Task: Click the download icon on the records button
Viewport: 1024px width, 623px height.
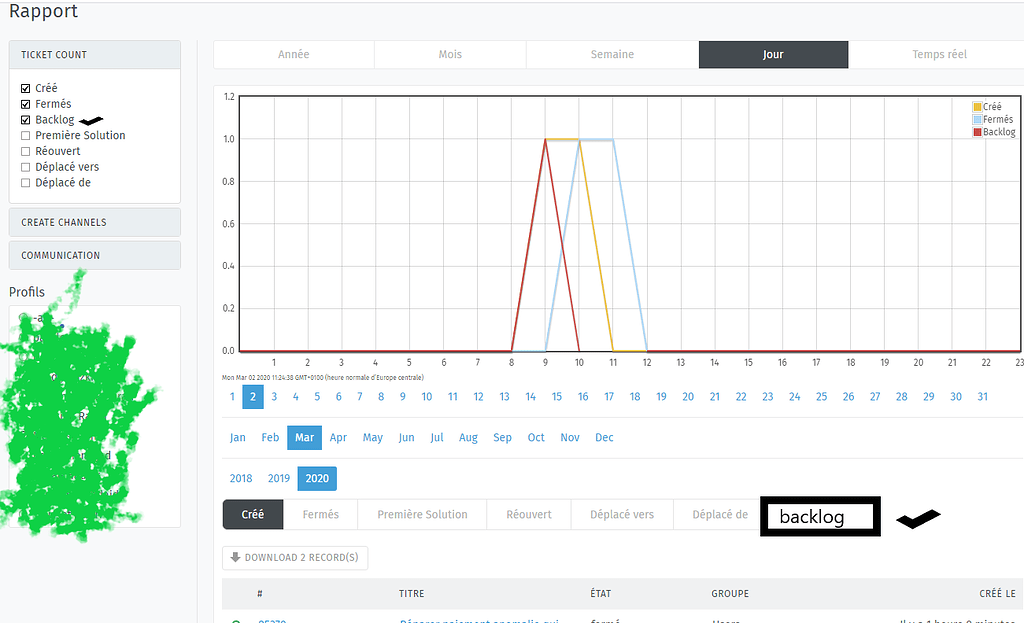Action: click(x=236, y=558)
